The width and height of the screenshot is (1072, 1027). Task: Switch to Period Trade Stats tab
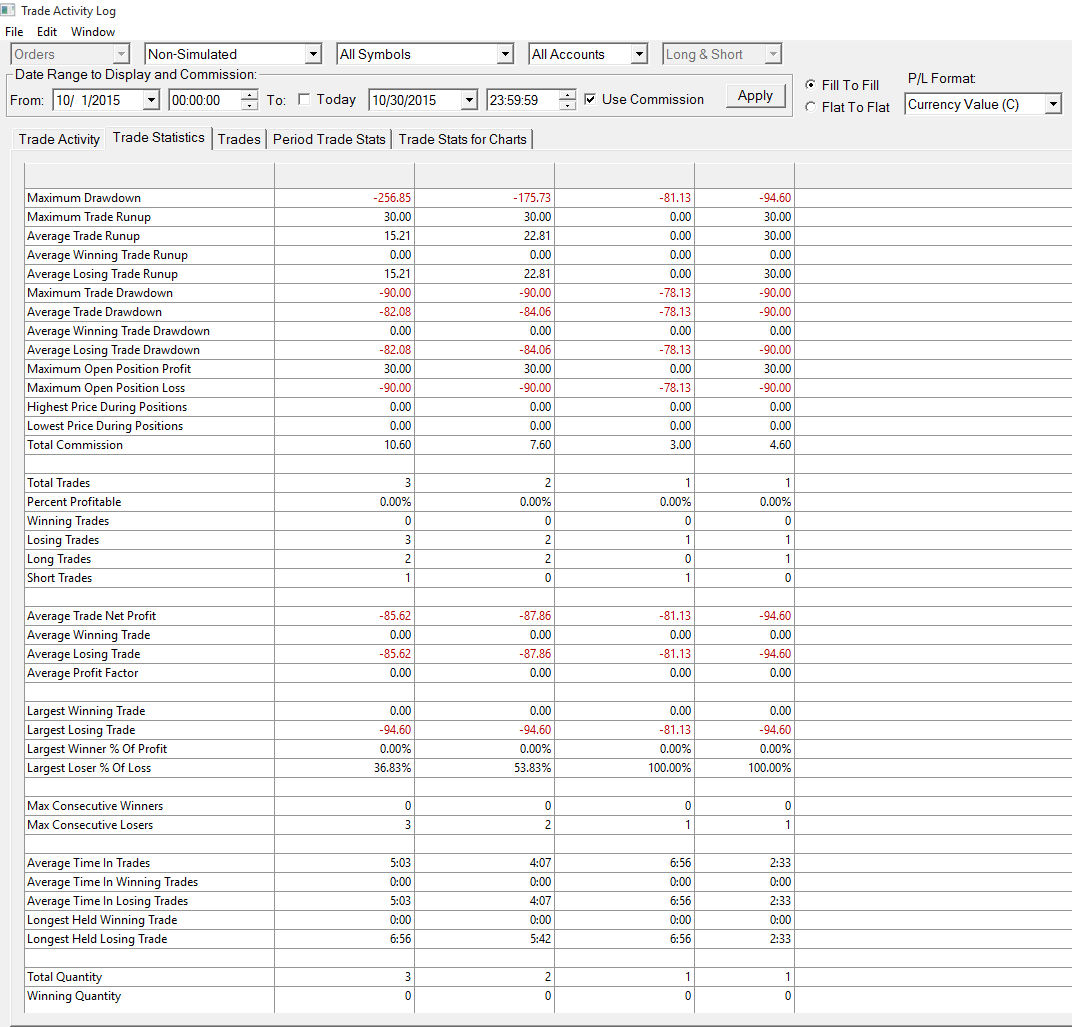coord(329,139)
